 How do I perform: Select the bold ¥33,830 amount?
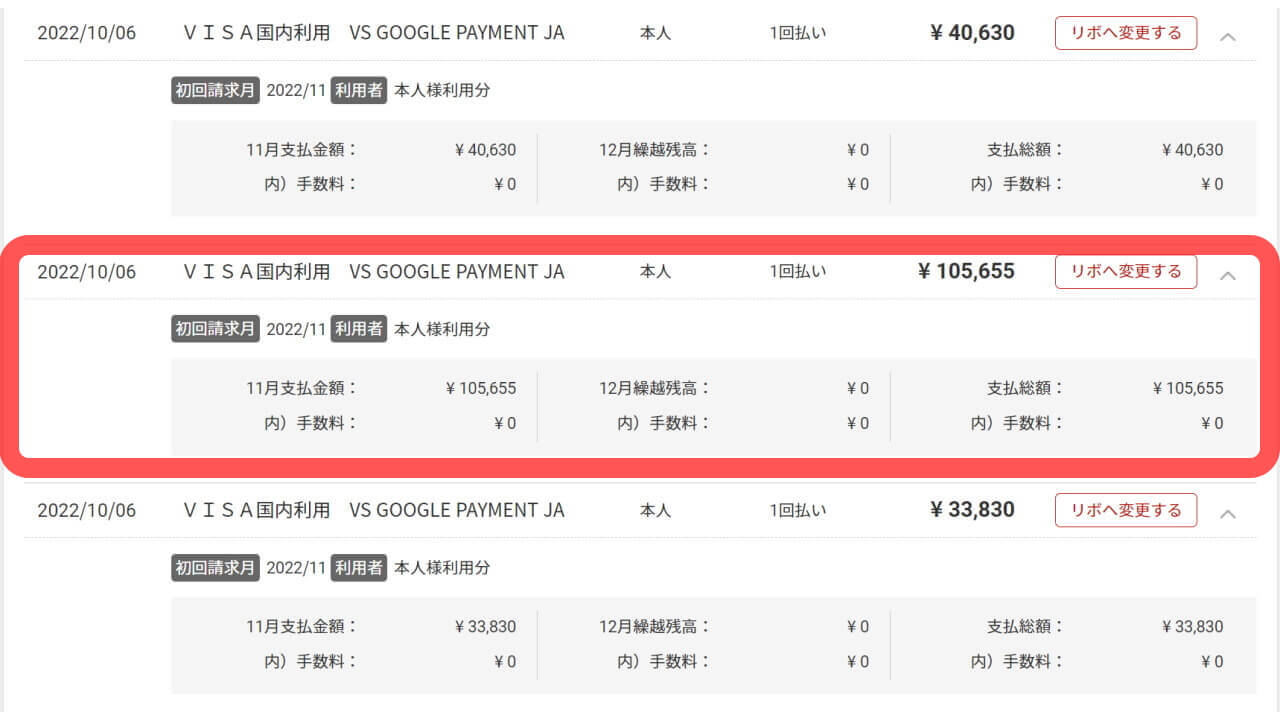pos(972,510)
